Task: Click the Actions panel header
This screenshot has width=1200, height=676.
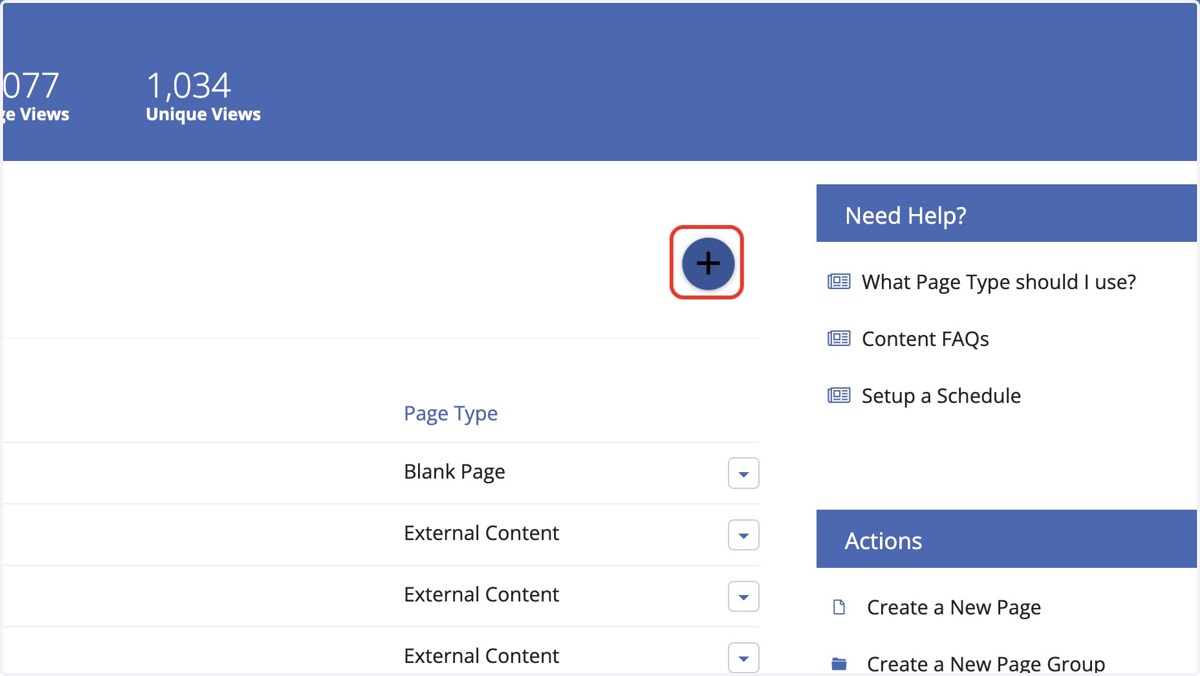Action: click(1007, 539)
